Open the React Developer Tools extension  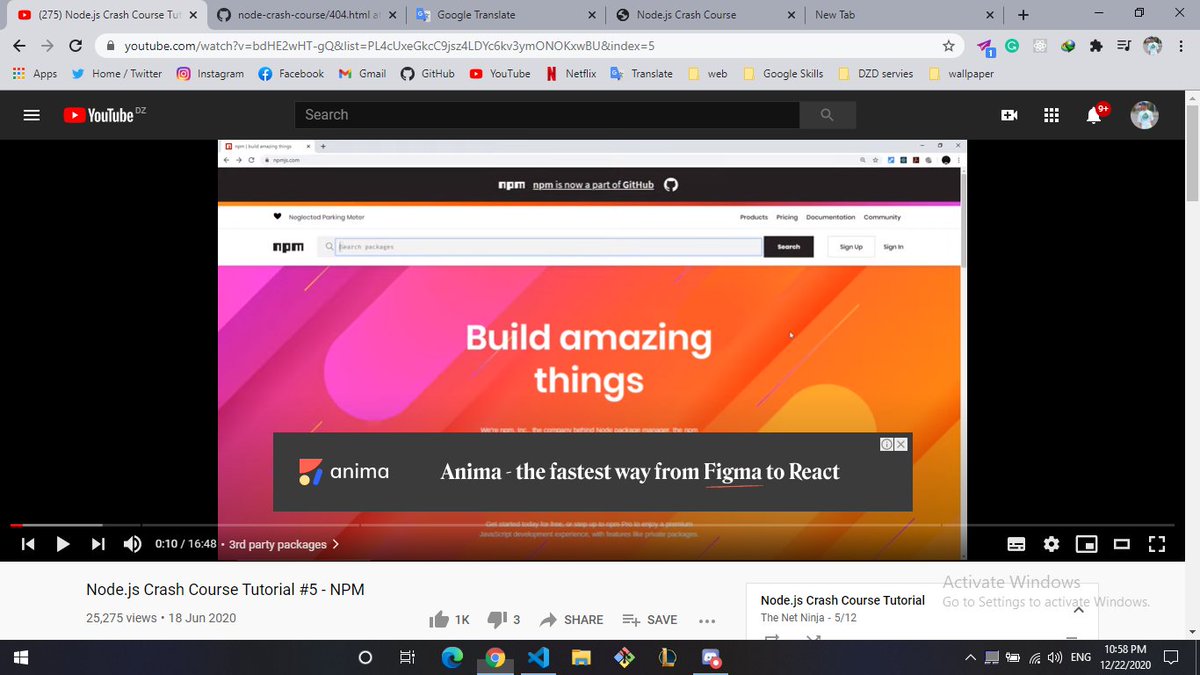[x=1041, y=45]
